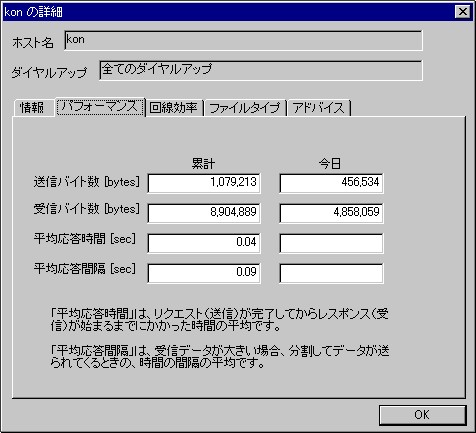Click the OK button

422,415
